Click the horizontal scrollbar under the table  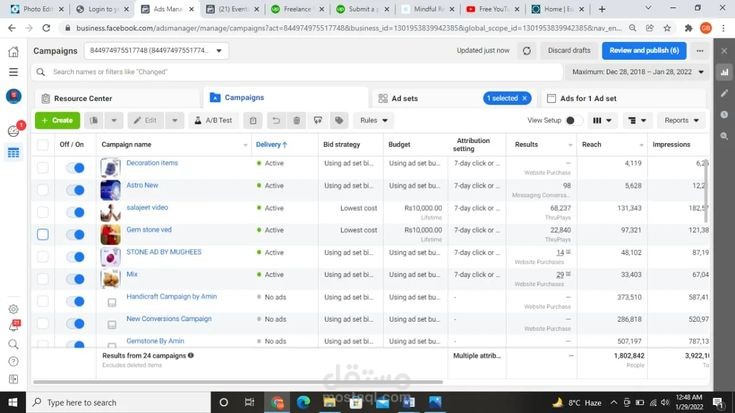coord(238,382)
